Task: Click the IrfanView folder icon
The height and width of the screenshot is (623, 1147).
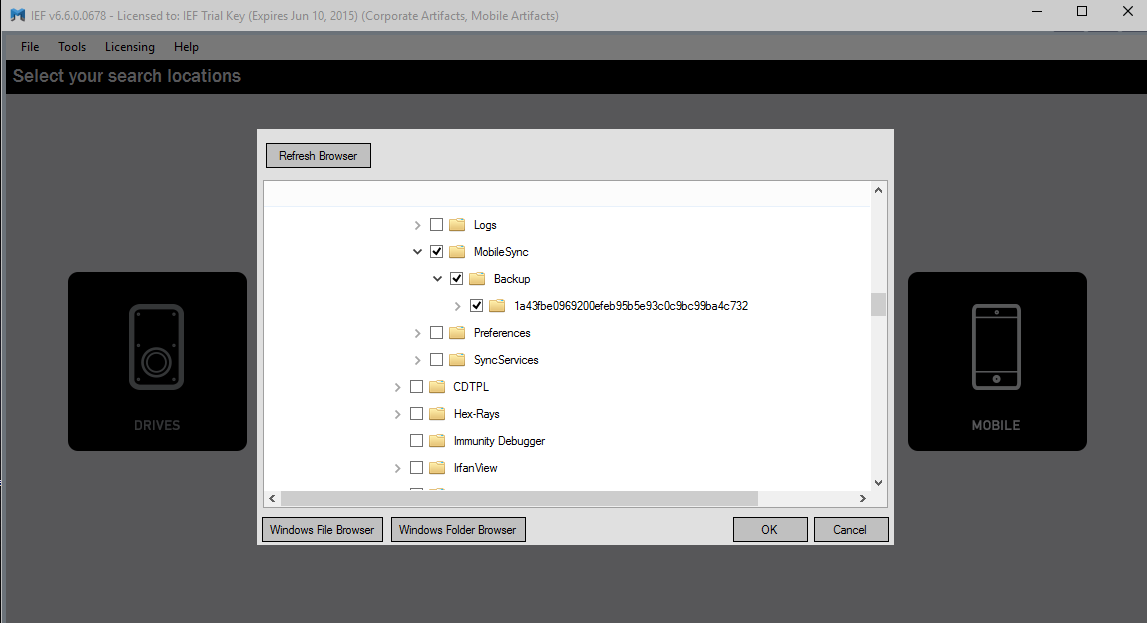Action: tap(437, 467)
